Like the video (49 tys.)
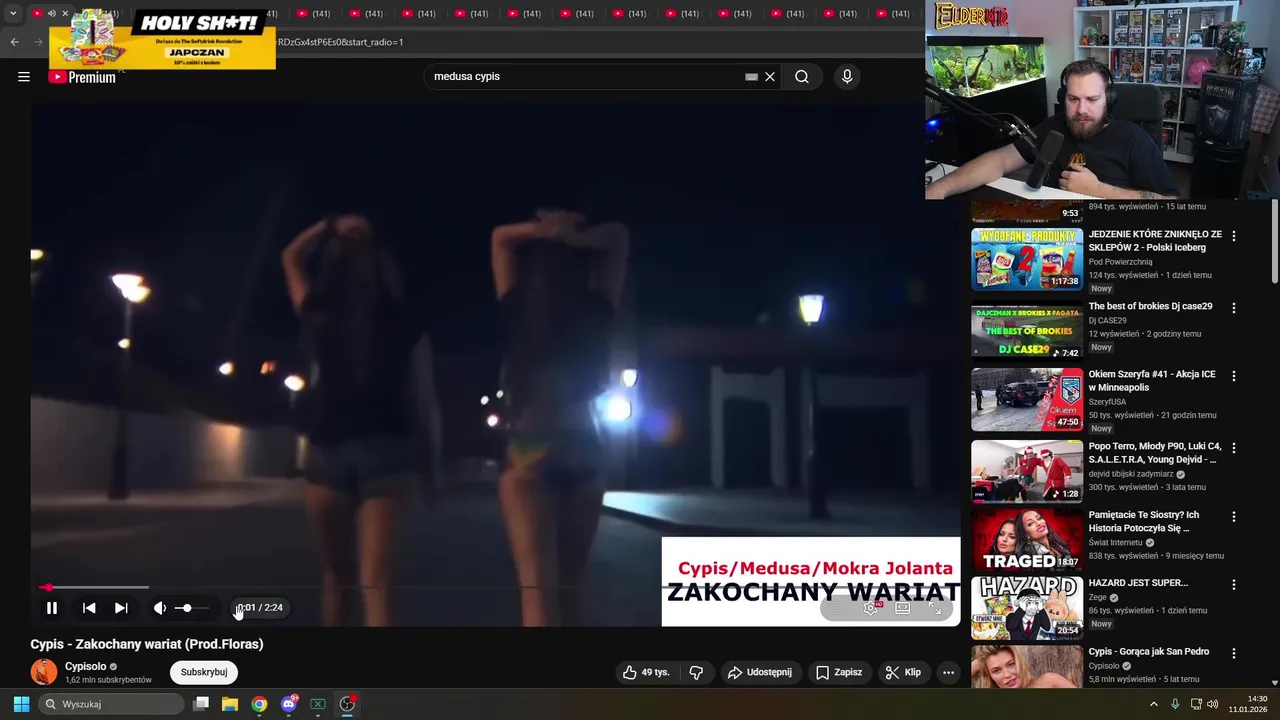The width and height of the screenshot is (1280, 720). tap(646, 673)
